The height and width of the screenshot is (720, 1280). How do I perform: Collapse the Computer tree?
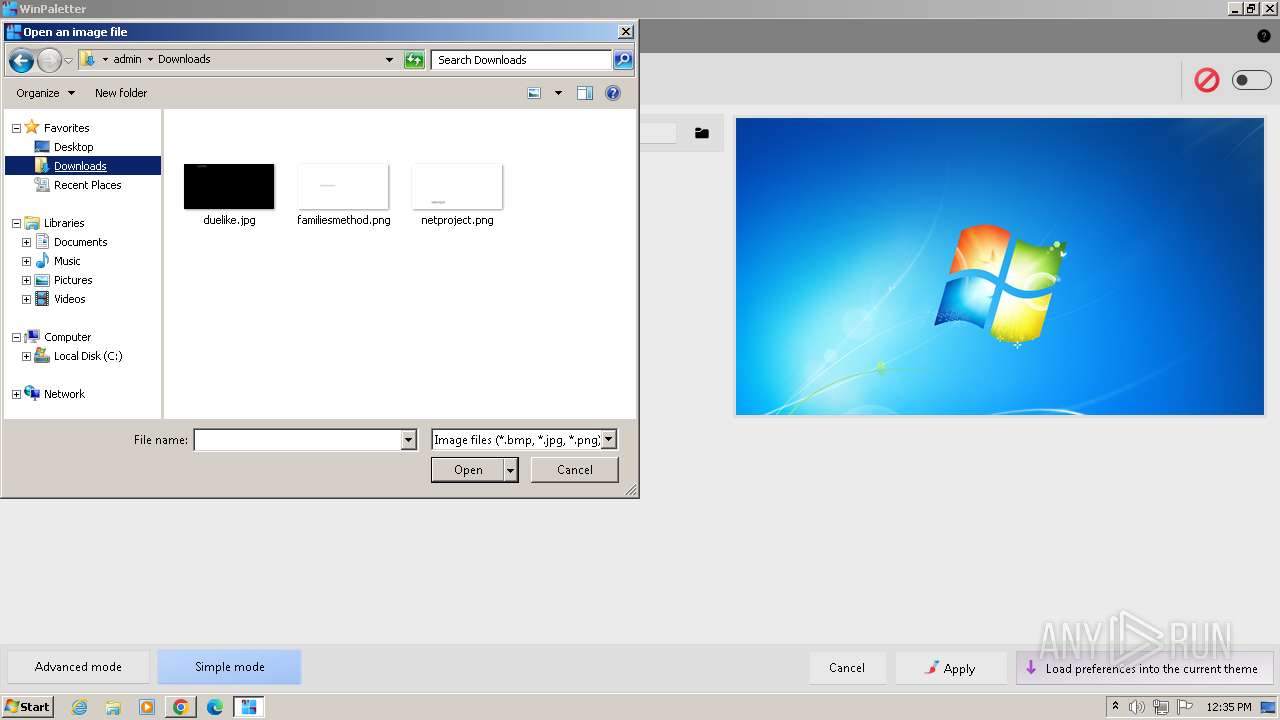pyautogui.click(x=16, y=337)
